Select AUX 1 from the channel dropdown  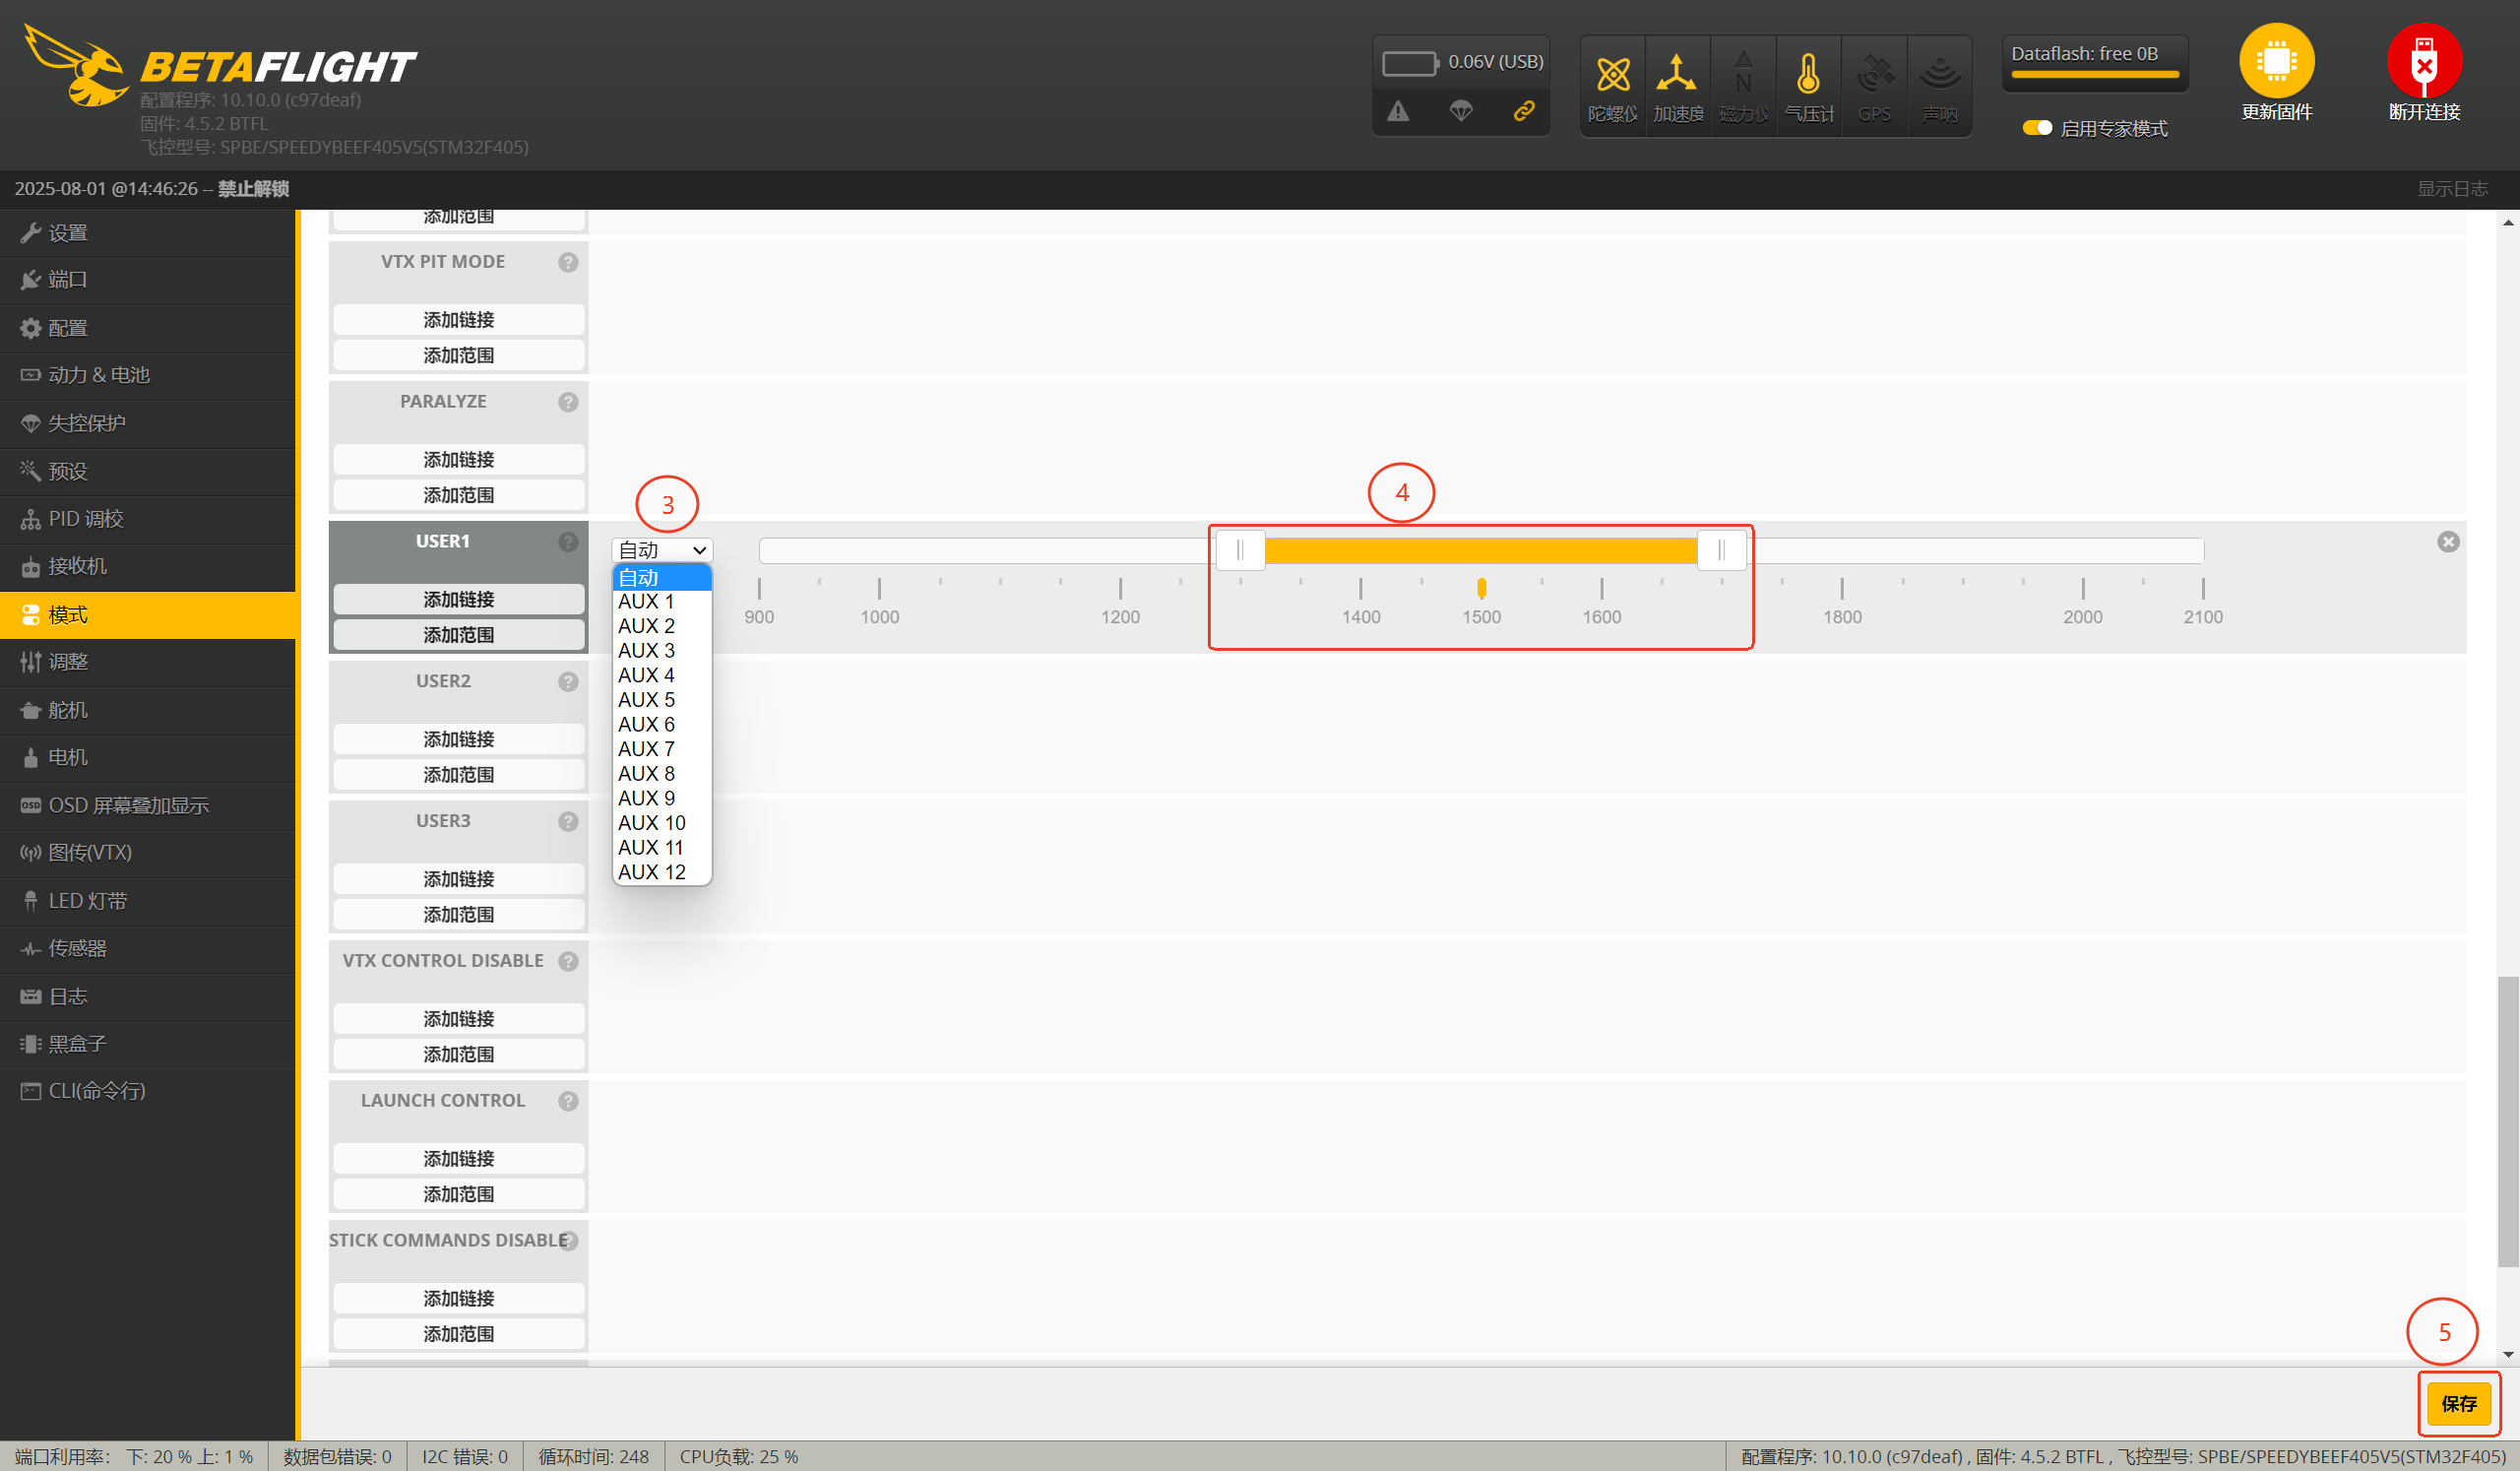(646, 602)
